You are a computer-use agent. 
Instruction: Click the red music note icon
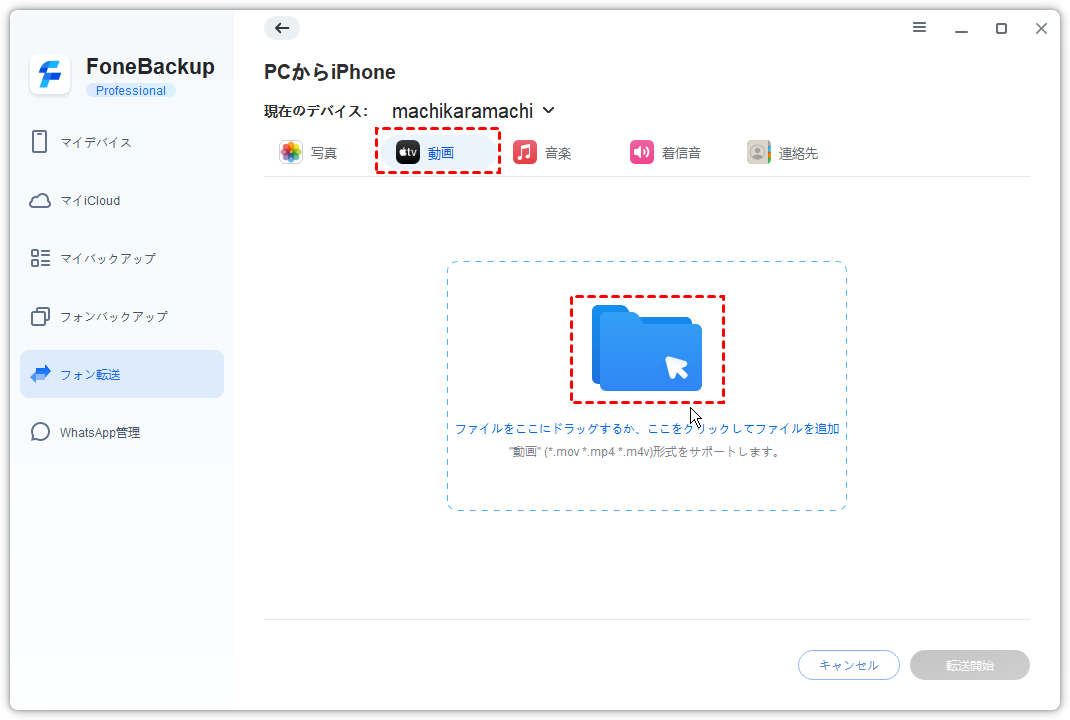pyautogui.click(x=525, y=152)
